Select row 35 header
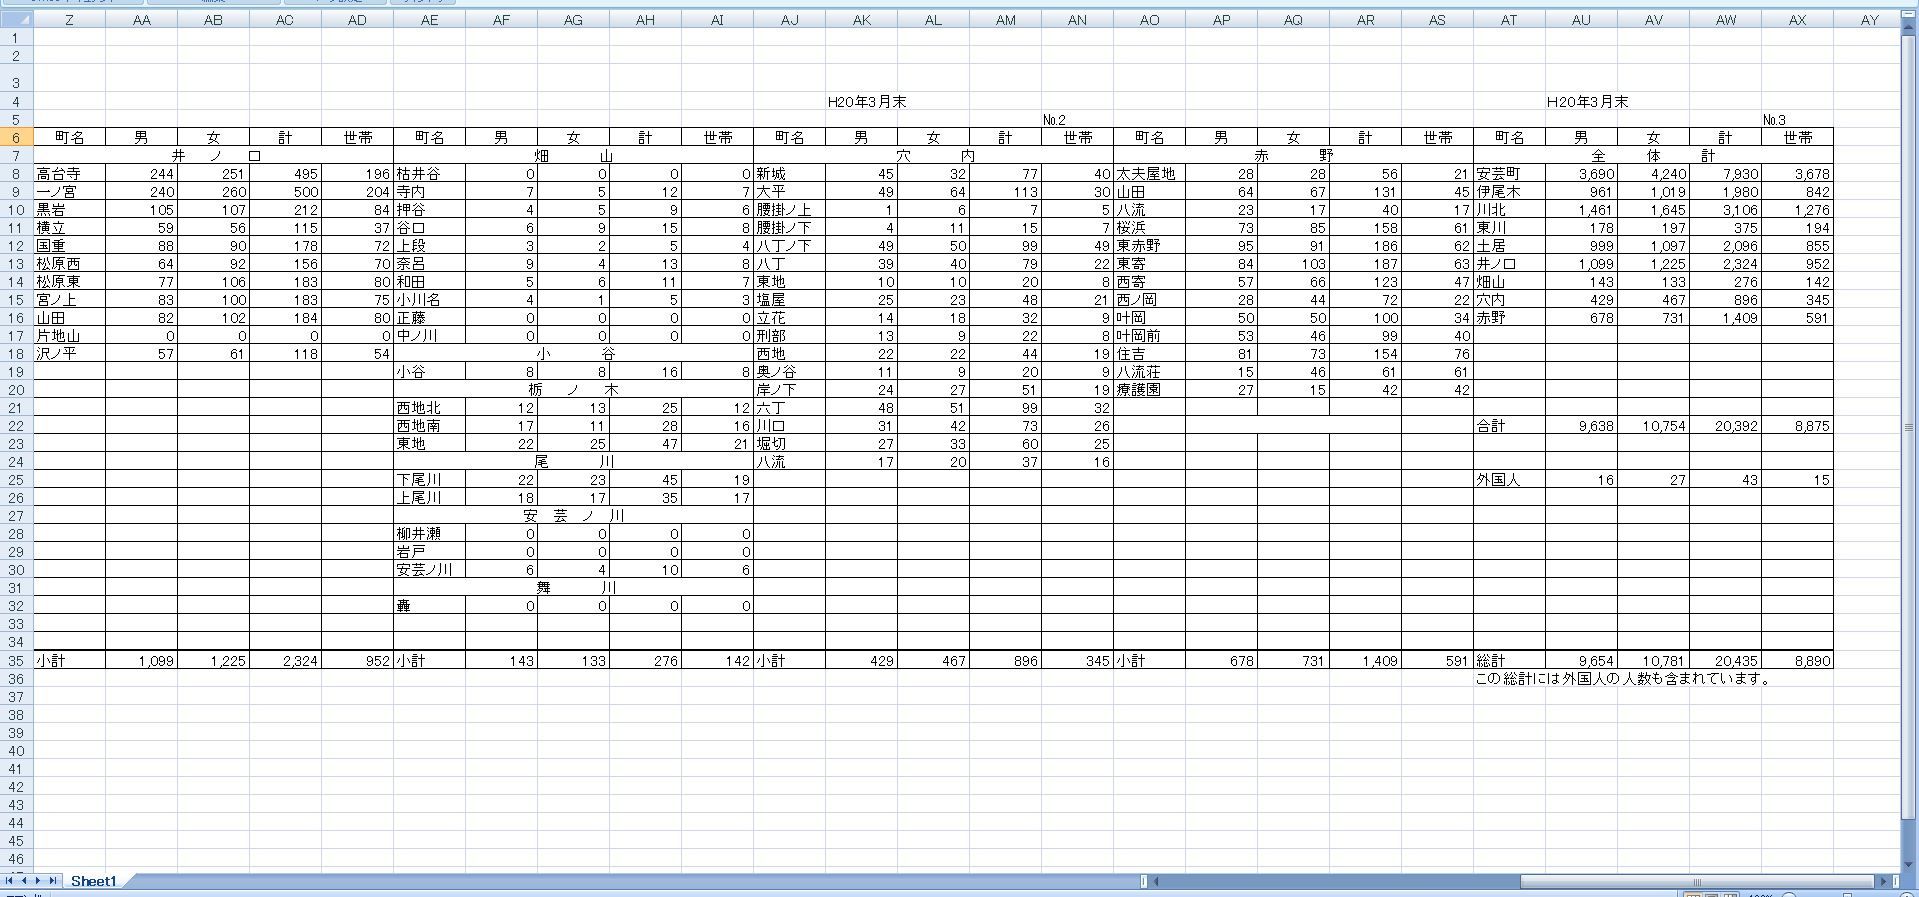This screenshot has width=1919, height=897. pyautogui.click(x=16, y=660)
